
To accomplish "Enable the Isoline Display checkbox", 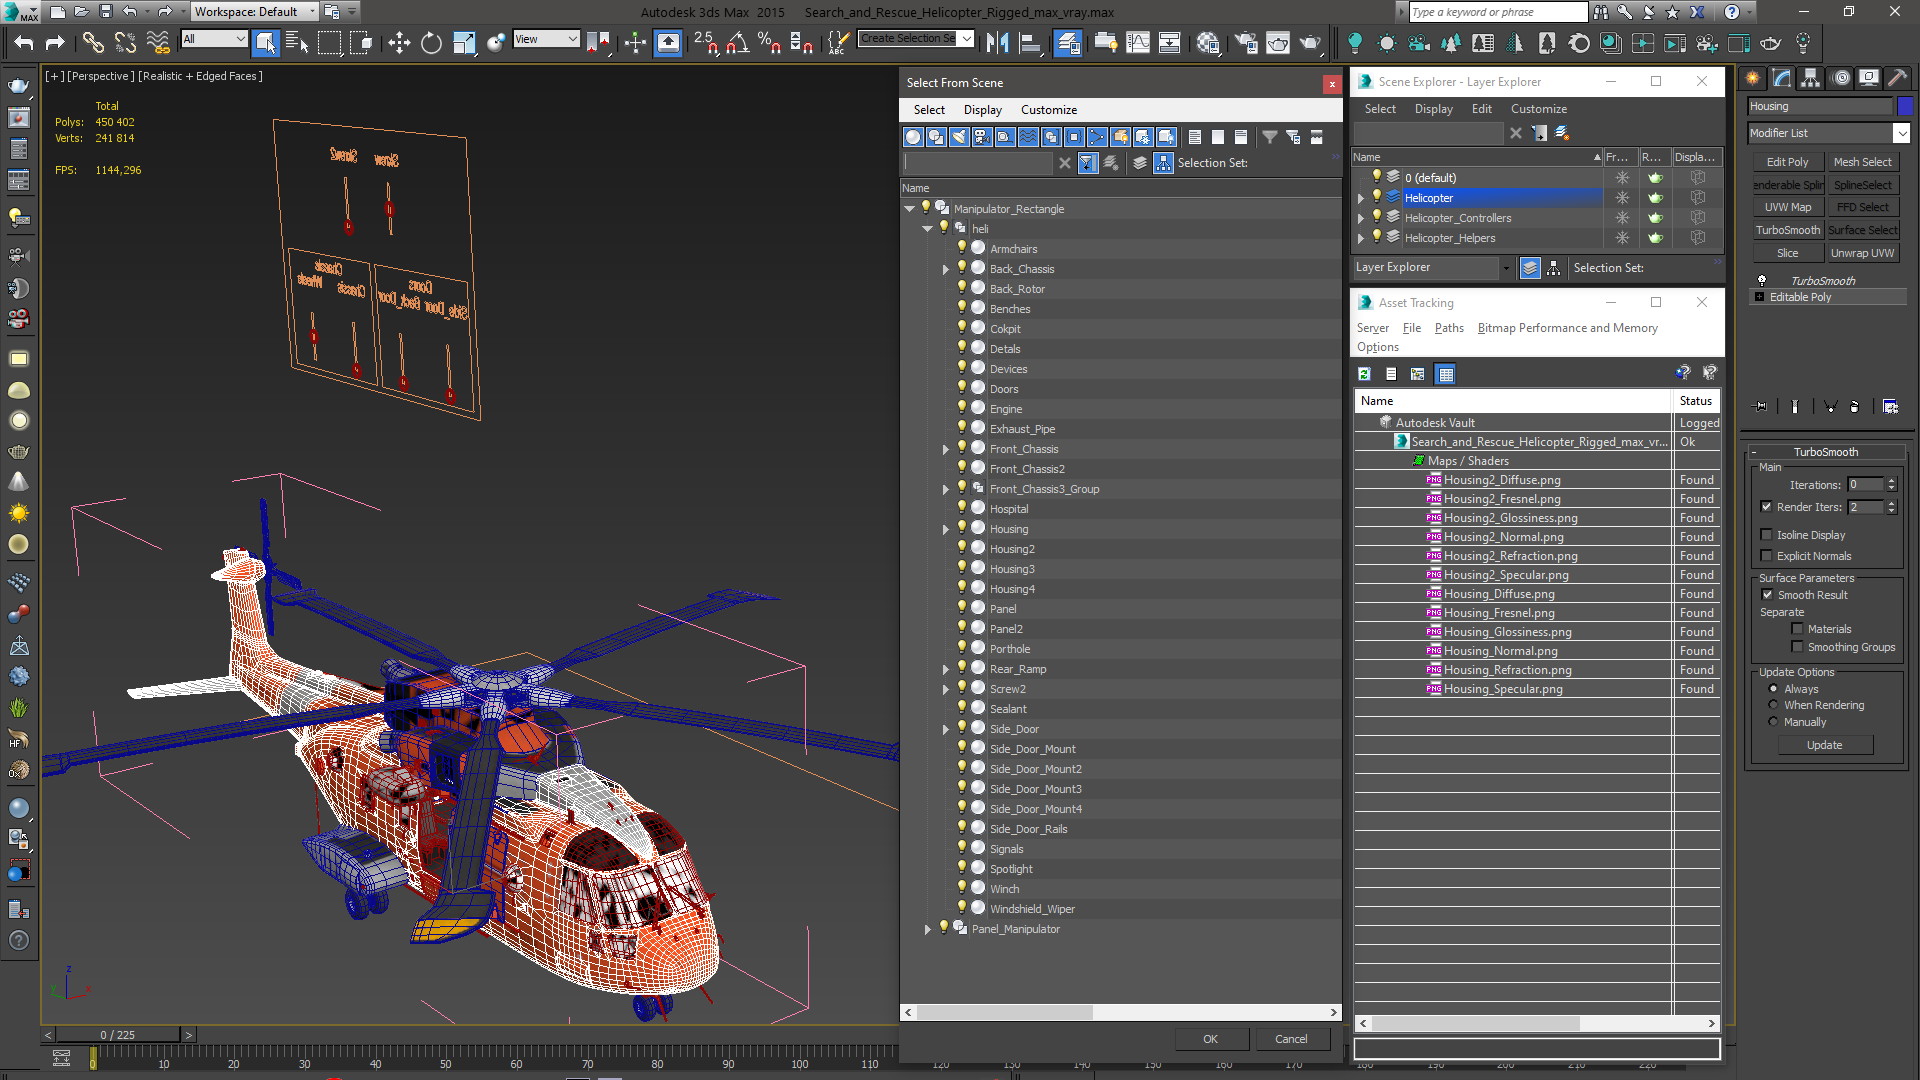I will click(x=1767, y=535).
